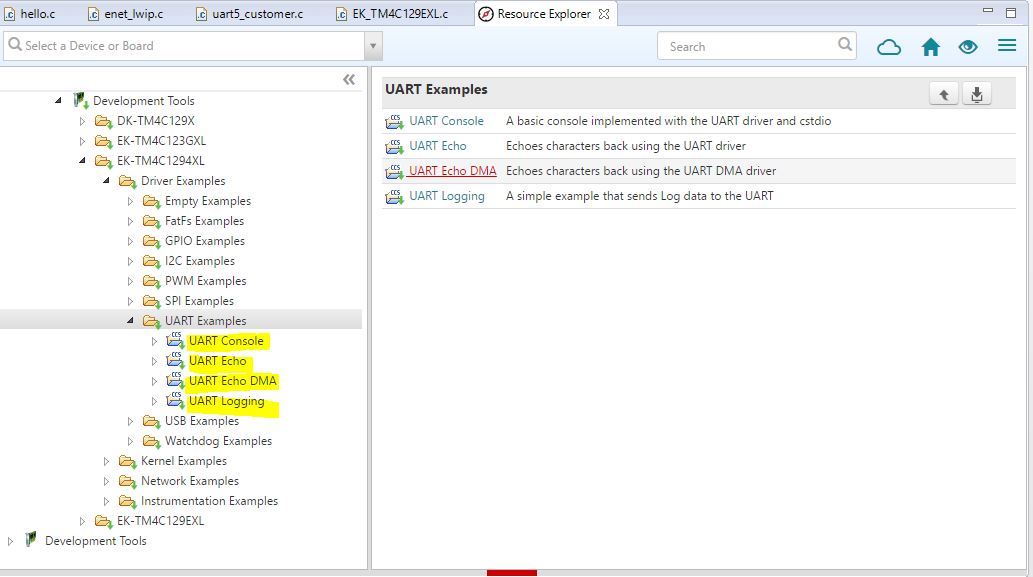
Task: Minimize the editor view pane
Action: click(987, 11)
